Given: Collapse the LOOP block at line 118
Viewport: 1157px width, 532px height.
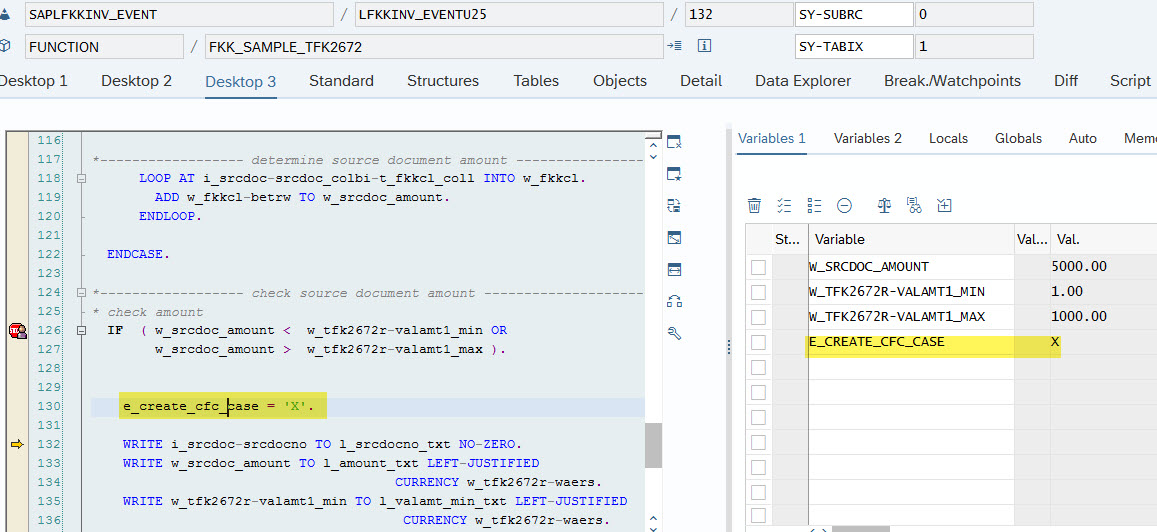Looking at the screenshot, I should click(x=82, y=178).
